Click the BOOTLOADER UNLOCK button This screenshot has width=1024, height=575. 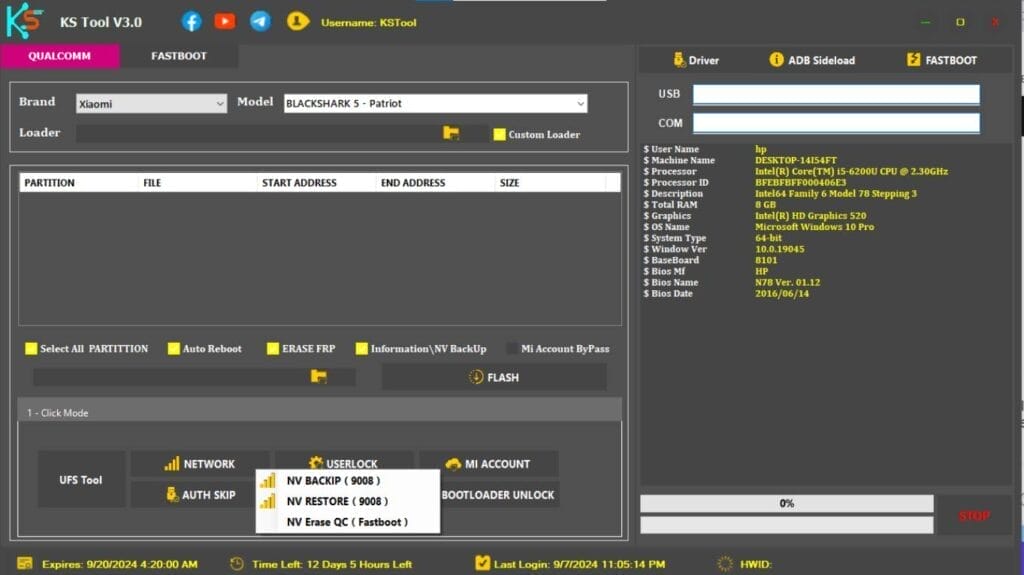coord(498,495)
